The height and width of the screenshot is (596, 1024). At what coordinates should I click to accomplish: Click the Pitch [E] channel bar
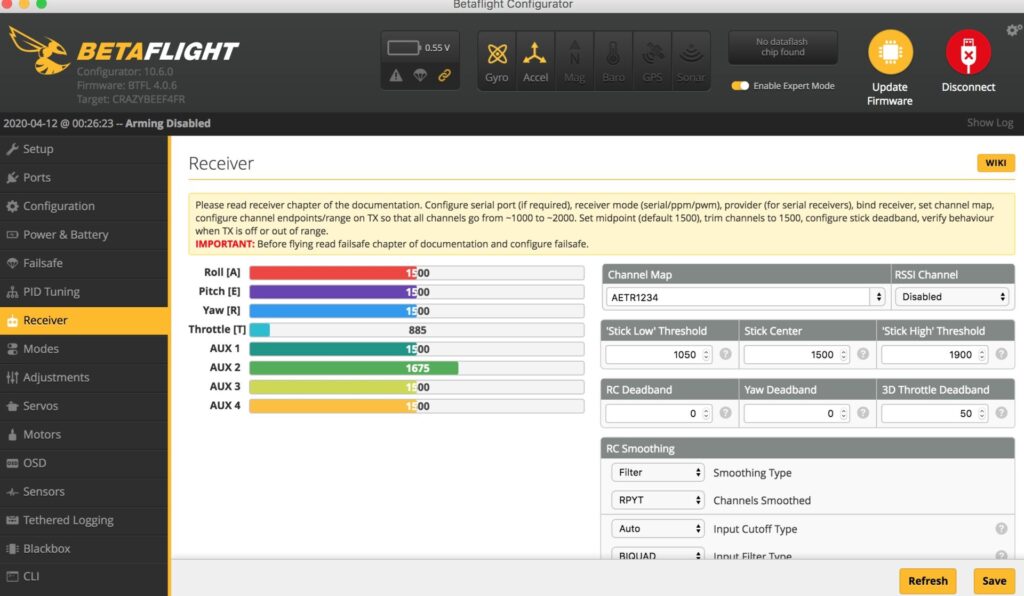point(417,292)
